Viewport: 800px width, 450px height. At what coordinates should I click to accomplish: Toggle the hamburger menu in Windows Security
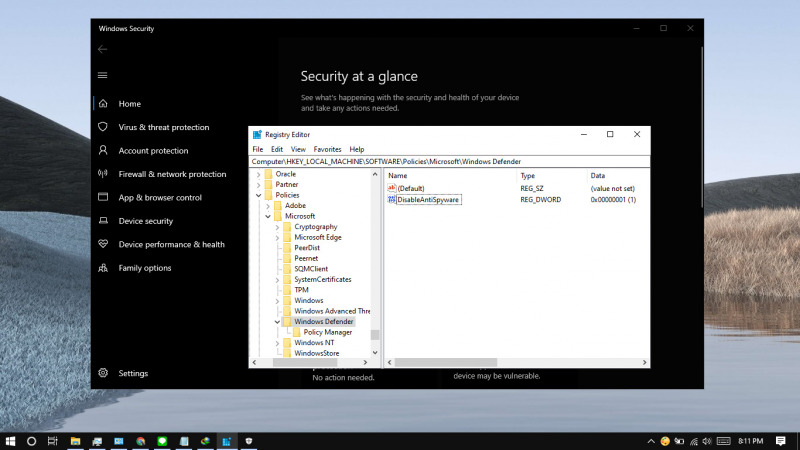pyautogui.click(x=103, y=76)
